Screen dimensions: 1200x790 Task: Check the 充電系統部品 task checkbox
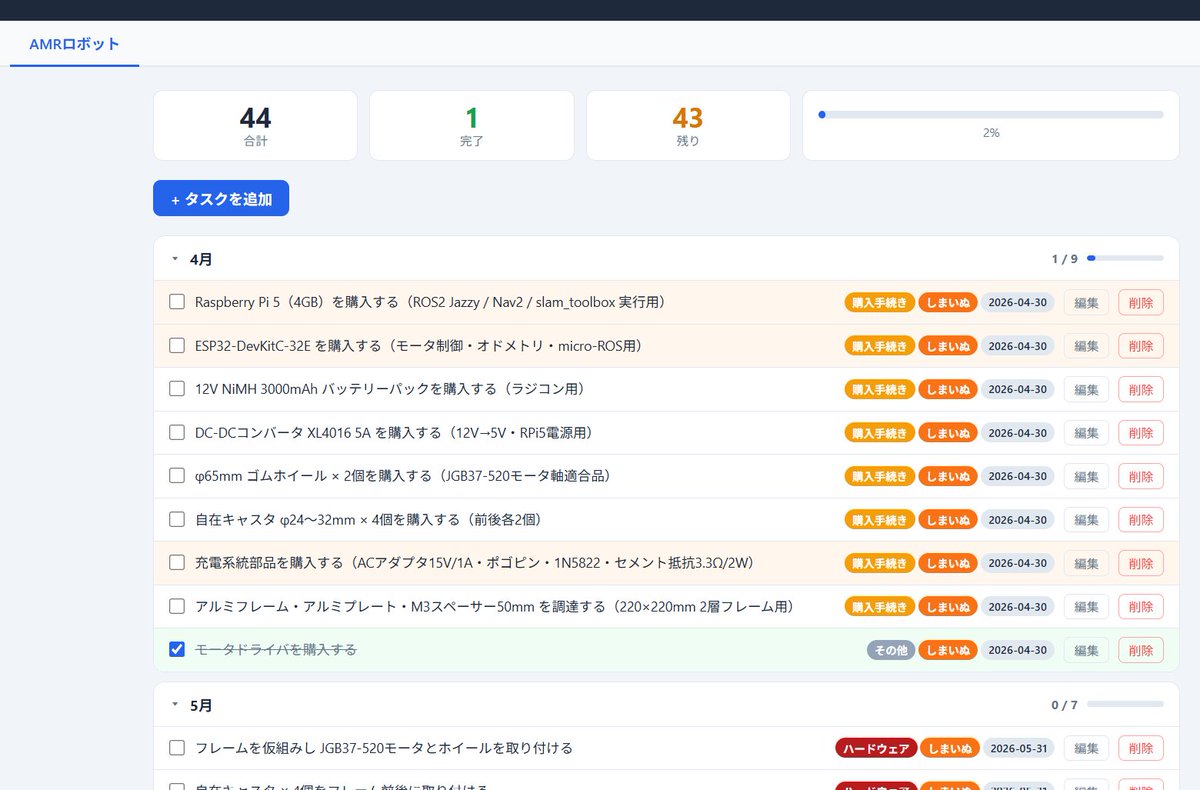pos(177,563)
